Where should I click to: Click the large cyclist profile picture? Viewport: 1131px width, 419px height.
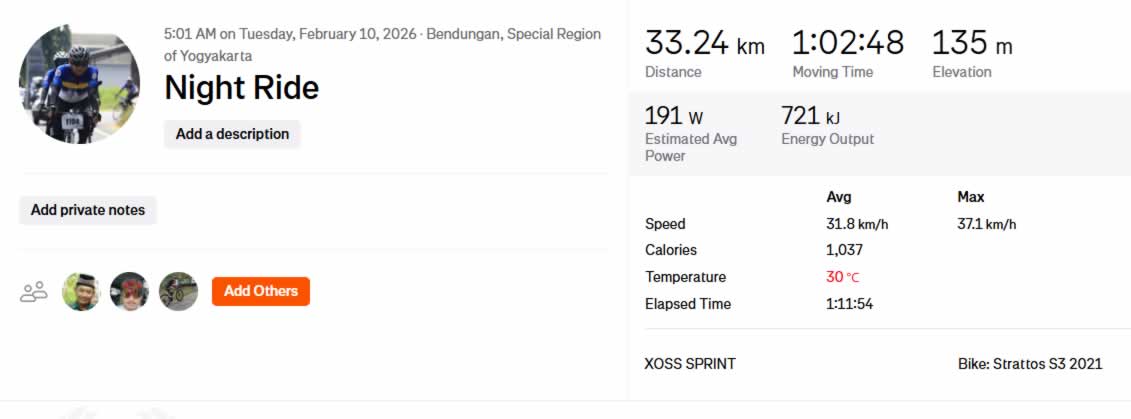pyautogui.click(x=79, y=84)
